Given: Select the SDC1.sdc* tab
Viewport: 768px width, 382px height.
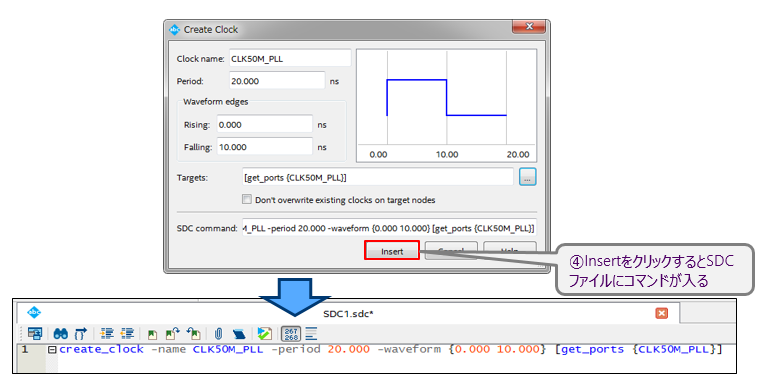Looking at the screenshot, I should pos(348,313).
